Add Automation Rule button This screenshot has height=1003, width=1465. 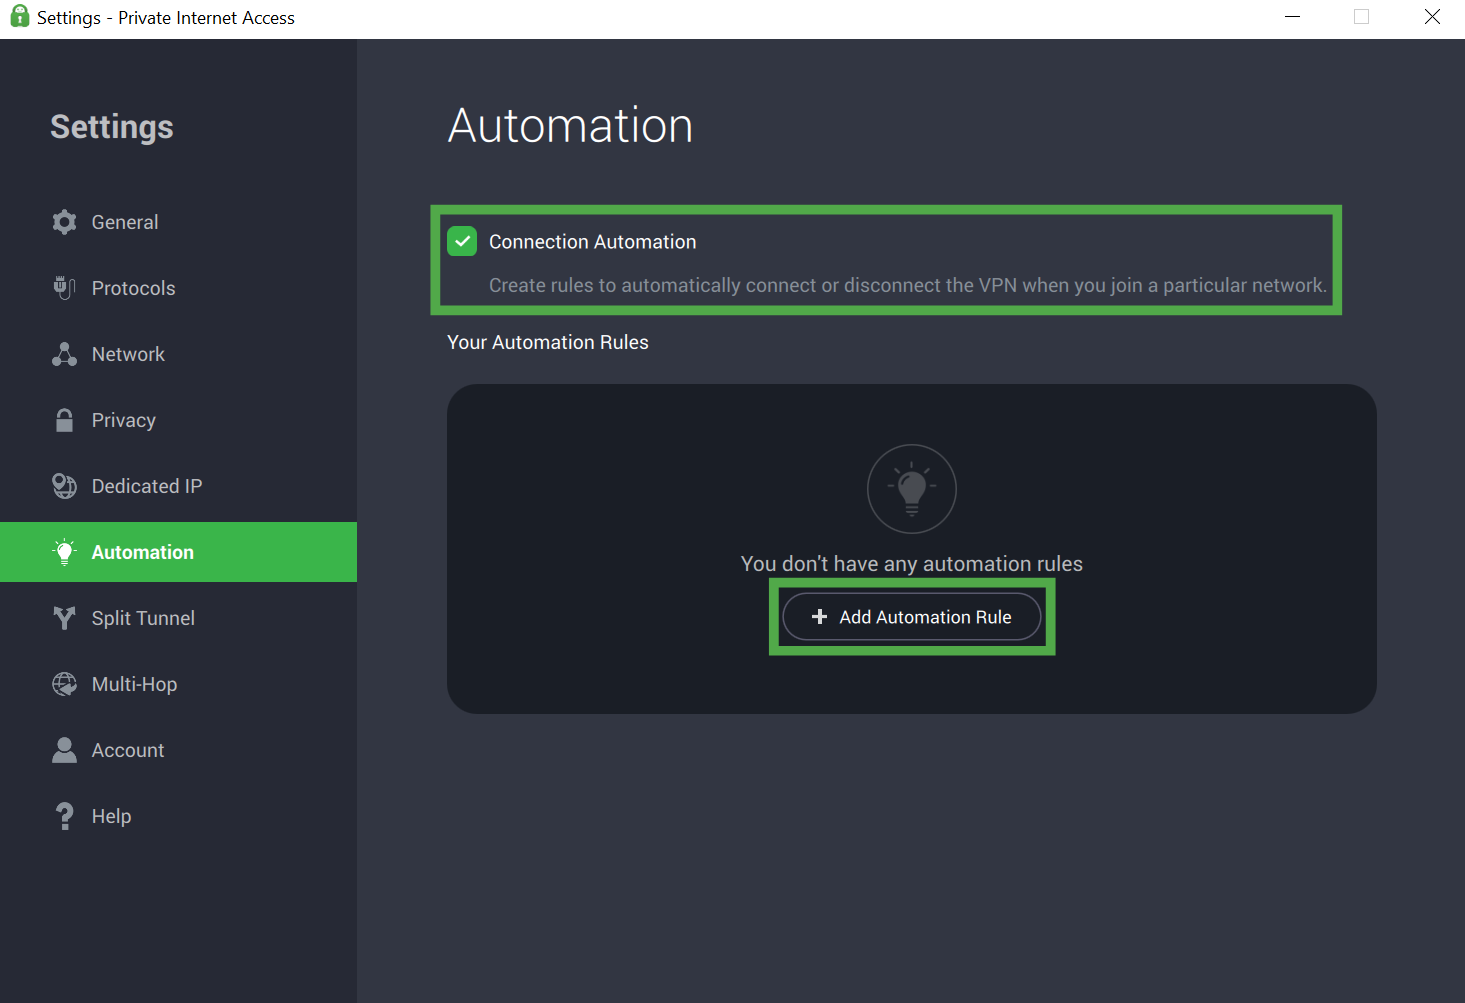point(912,617)
